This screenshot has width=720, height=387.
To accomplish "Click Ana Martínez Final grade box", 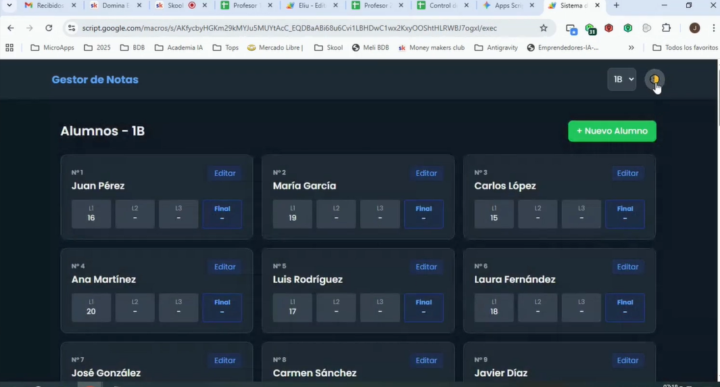I will coord(222,308).
